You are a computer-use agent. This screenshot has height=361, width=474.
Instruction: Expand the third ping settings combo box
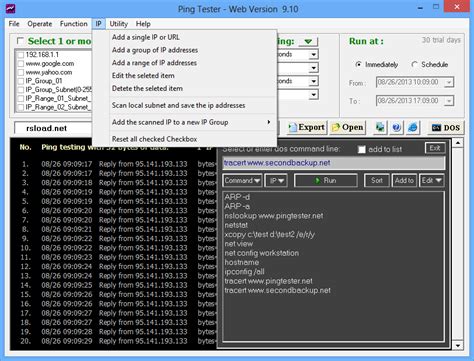click(x=313, y=81)
